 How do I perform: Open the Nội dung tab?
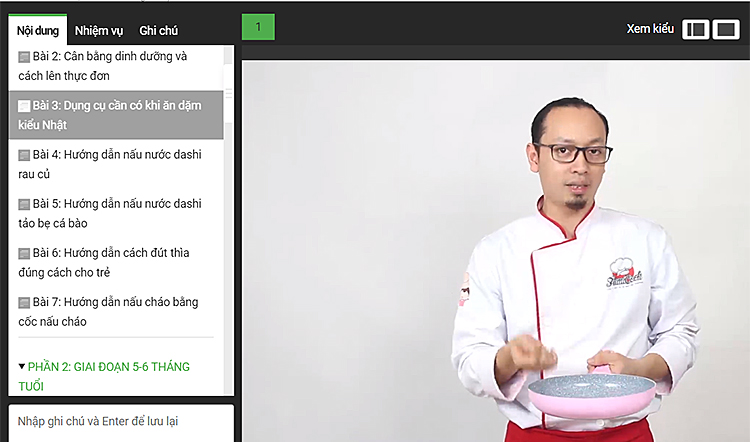click(38, 31)
